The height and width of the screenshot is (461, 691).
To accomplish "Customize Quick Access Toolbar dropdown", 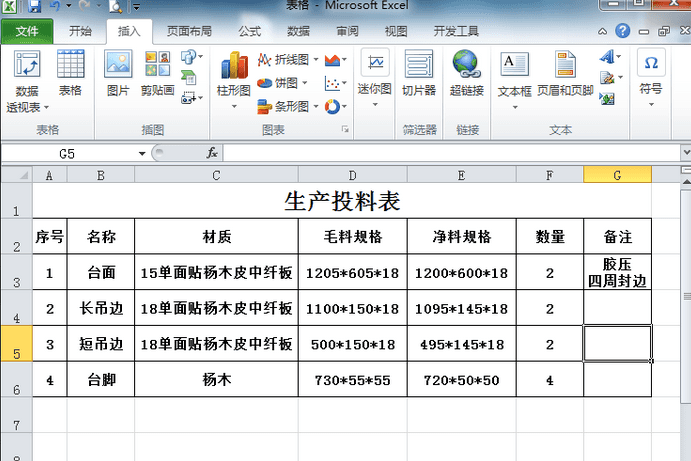I will (x=136, y=7).
